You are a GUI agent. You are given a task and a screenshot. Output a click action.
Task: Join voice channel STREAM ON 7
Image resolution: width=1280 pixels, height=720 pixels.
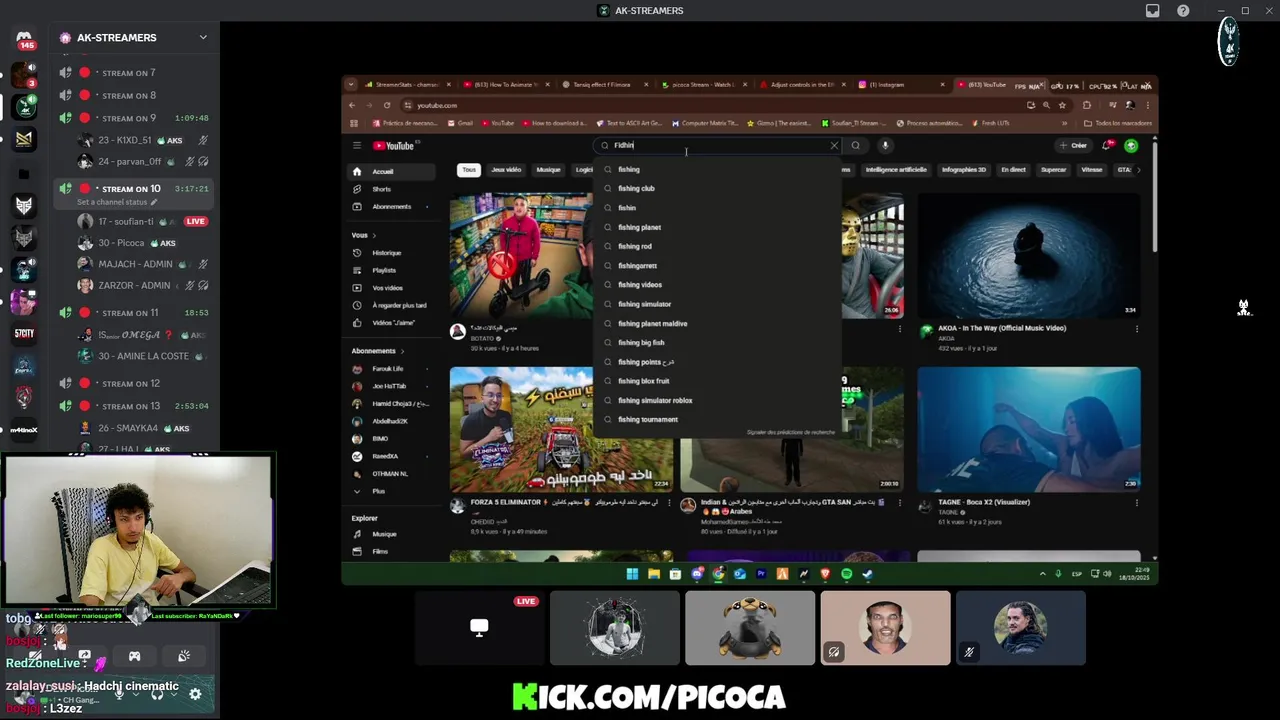[134, 73]
